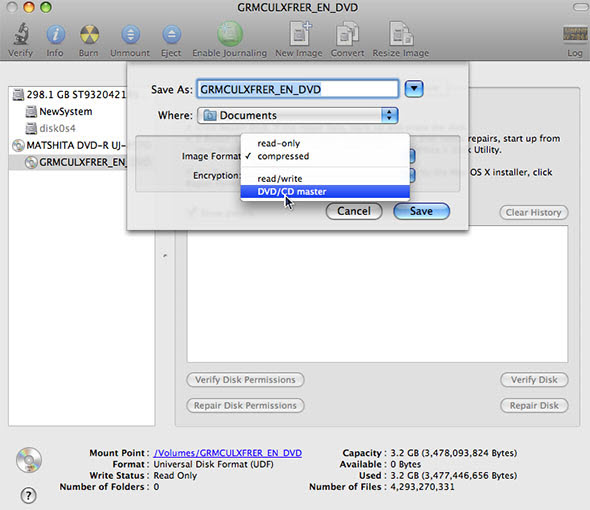Open the /Volumes/GRMCULXFRER_EN_DVD mount point link
Viewport: 590px width, 510px height.
pyautogui.click(x=228, y=453)
